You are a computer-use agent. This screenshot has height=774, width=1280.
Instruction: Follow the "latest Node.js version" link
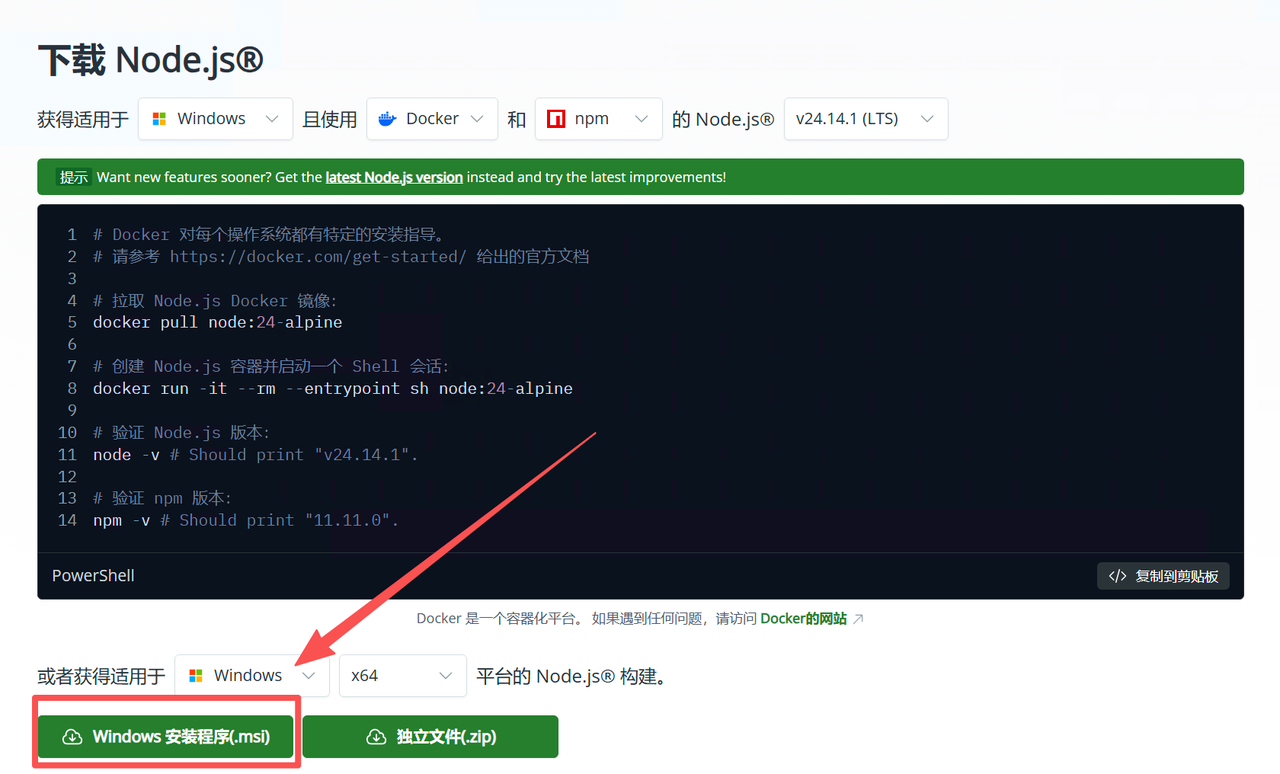click(394, 177)
